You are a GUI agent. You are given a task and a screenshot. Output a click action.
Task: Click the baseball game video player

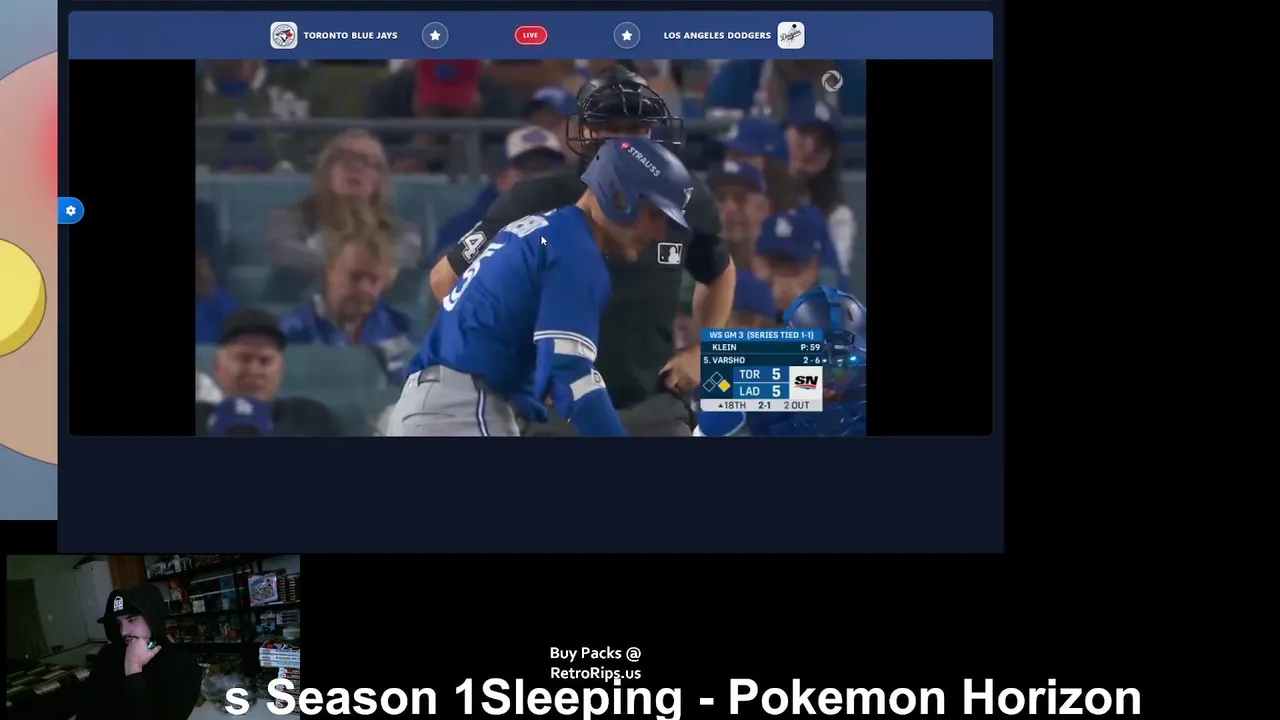pos(530,247)
